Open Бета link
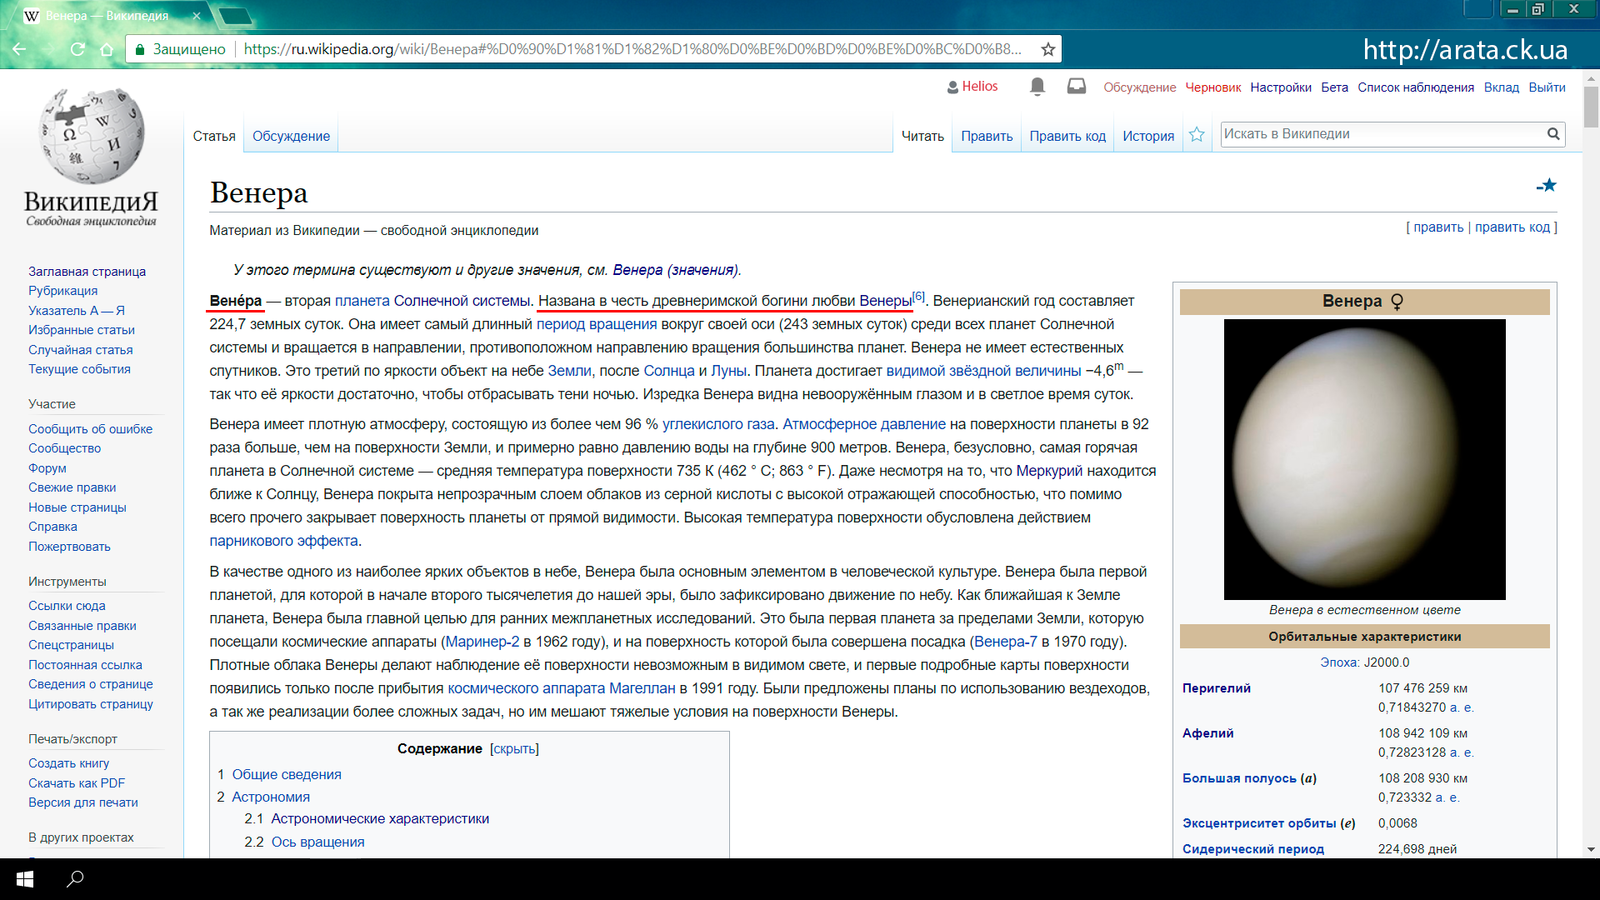This screenshot has width=1600, height=900. click(x=1334, y=88)
